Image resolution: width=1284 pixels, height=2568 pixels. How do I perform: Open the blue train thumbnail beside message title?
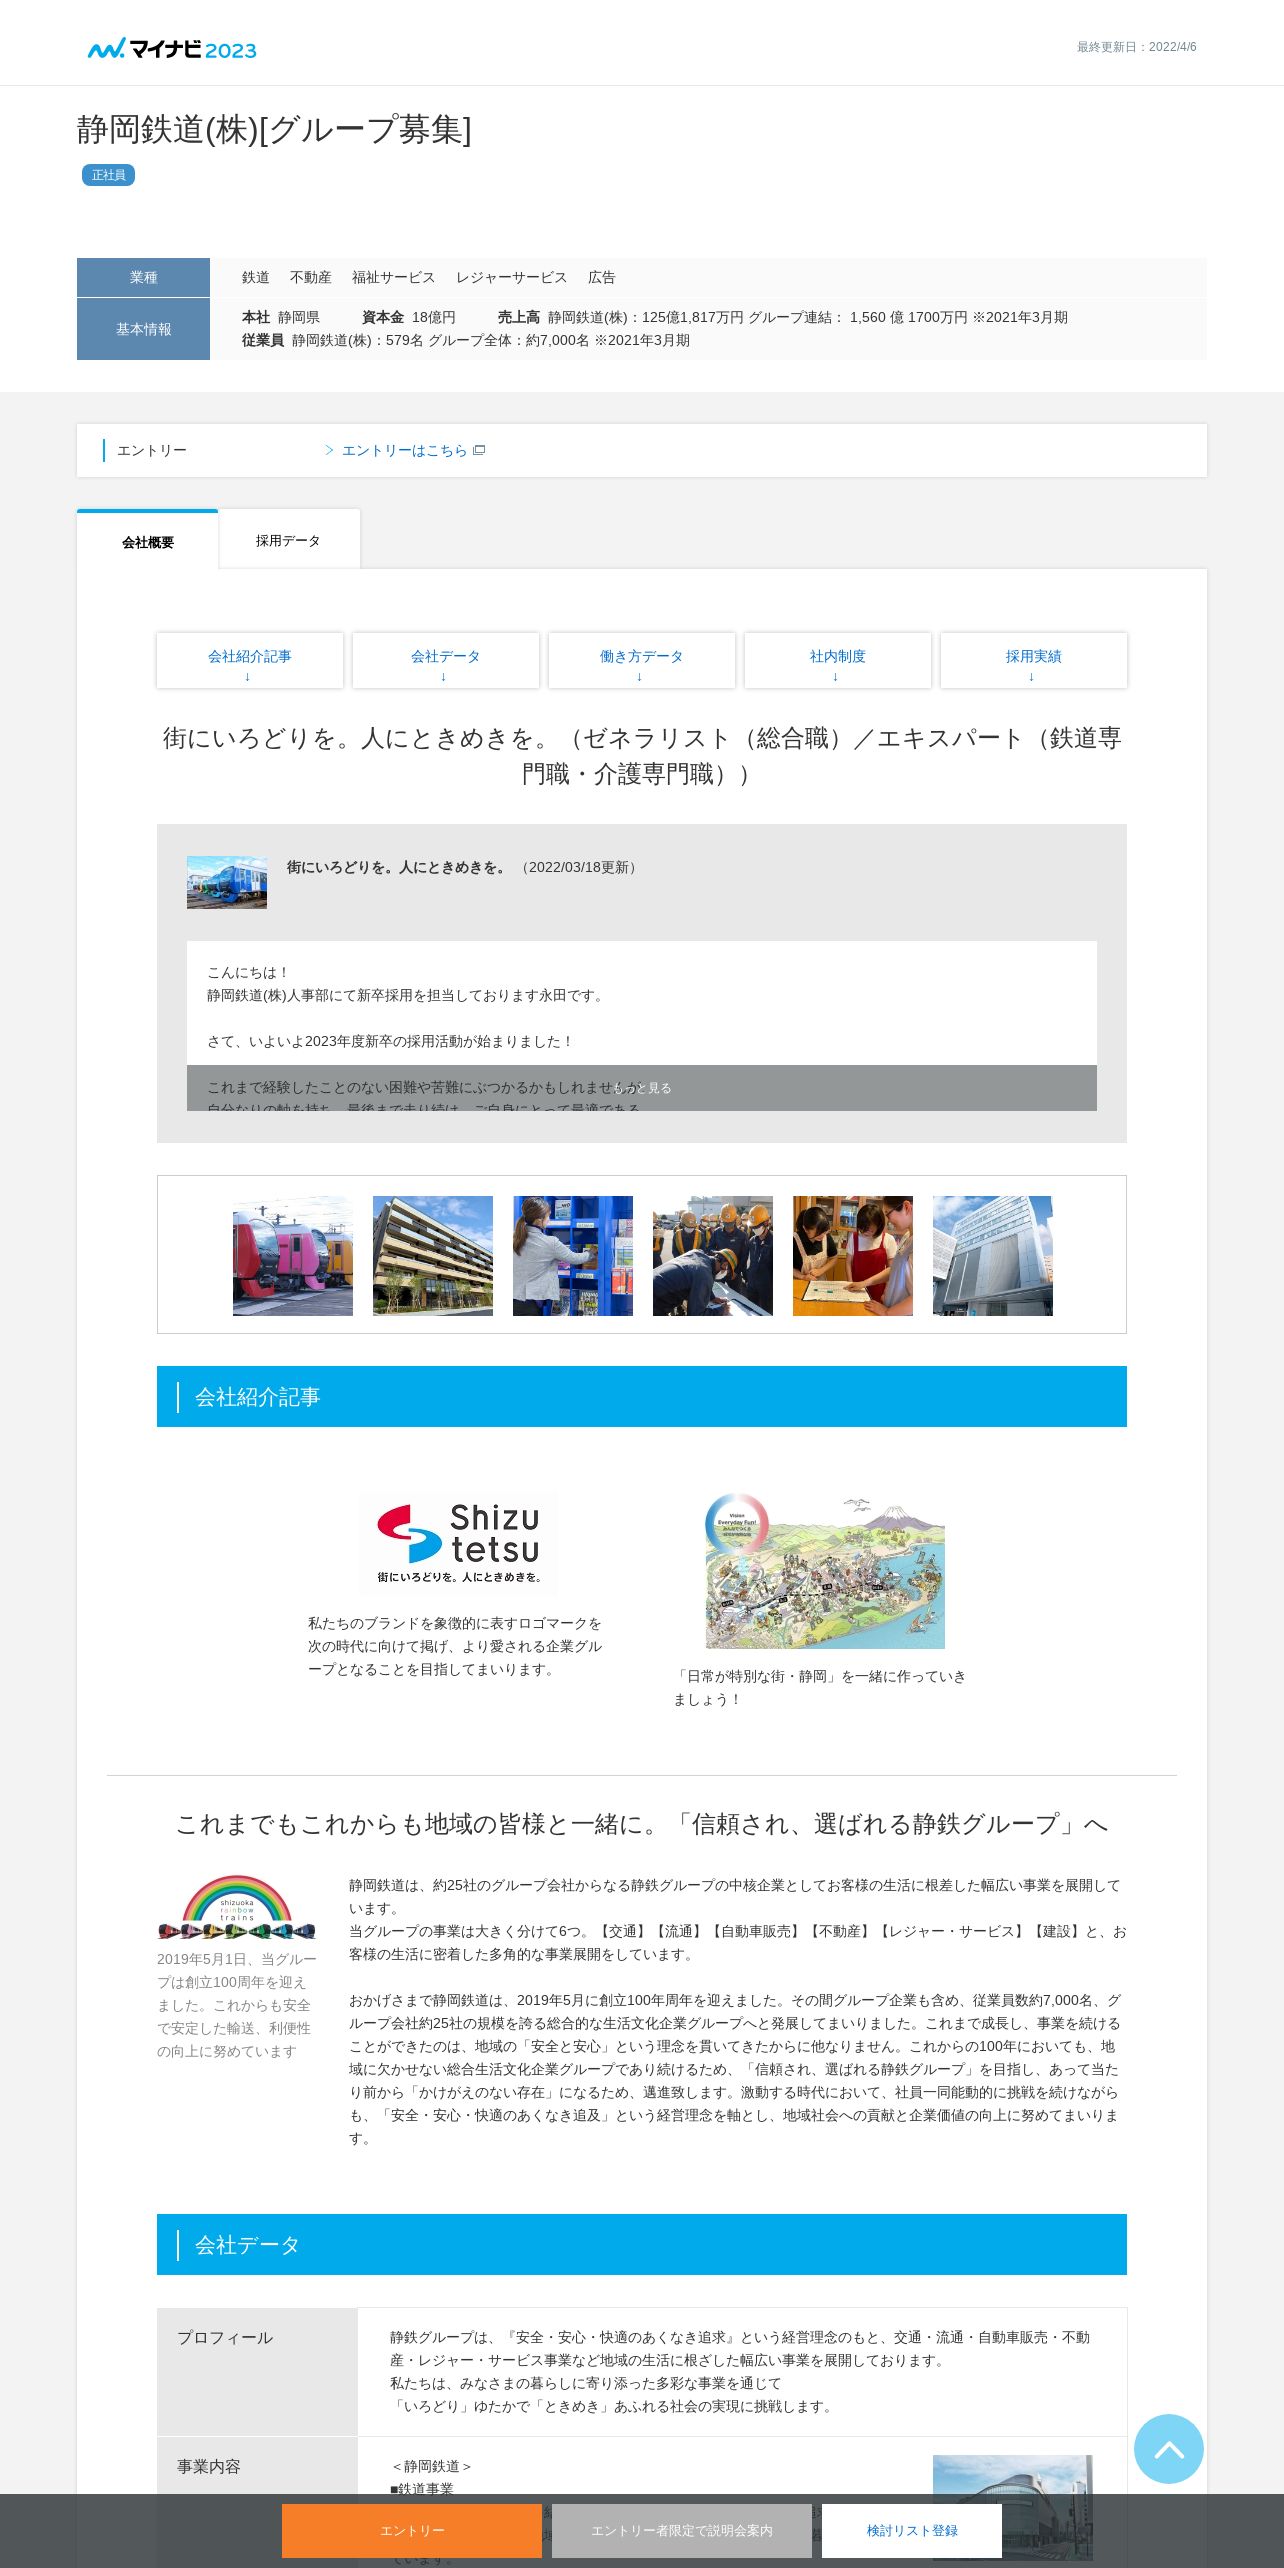pyautogui.click(x=227, y=882)
